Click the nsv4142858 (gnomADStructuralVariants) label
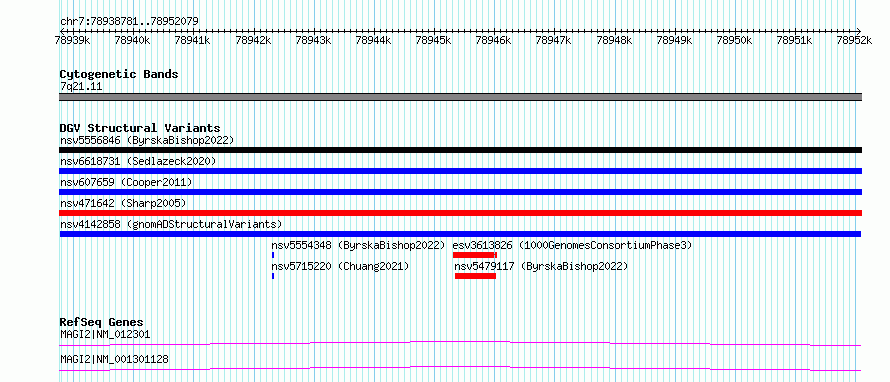 point(171,224)
